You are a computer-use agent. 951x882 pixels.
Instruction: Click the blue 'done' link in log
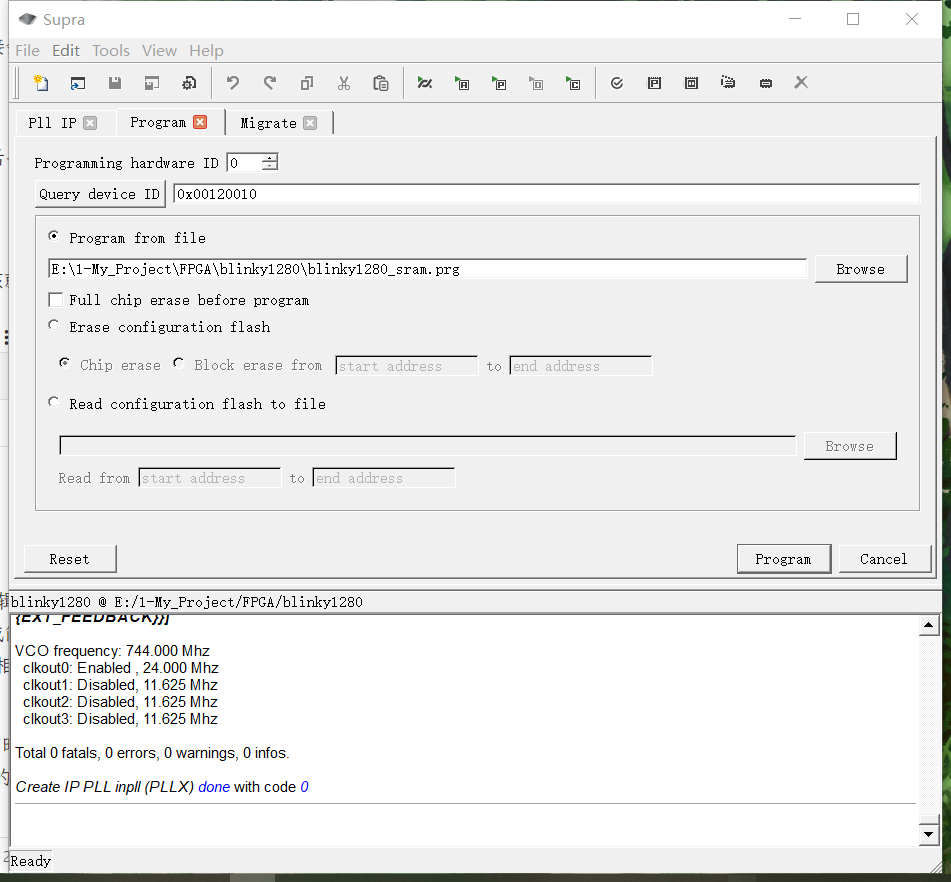(214, 787)
